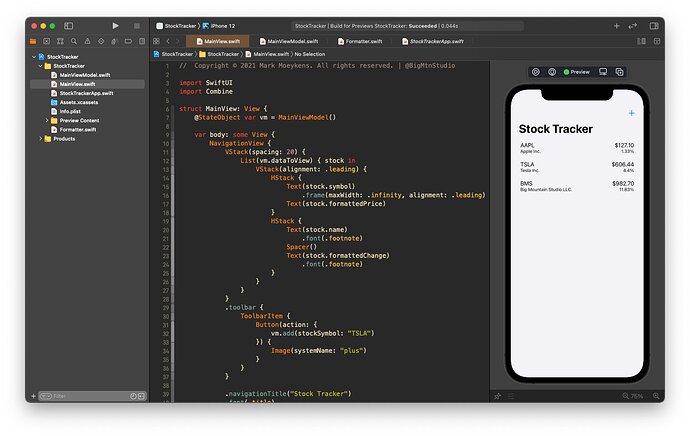Select the StockTracker scheme in the toolbar
Screen dimensions: 690x436
pos(176,26)
